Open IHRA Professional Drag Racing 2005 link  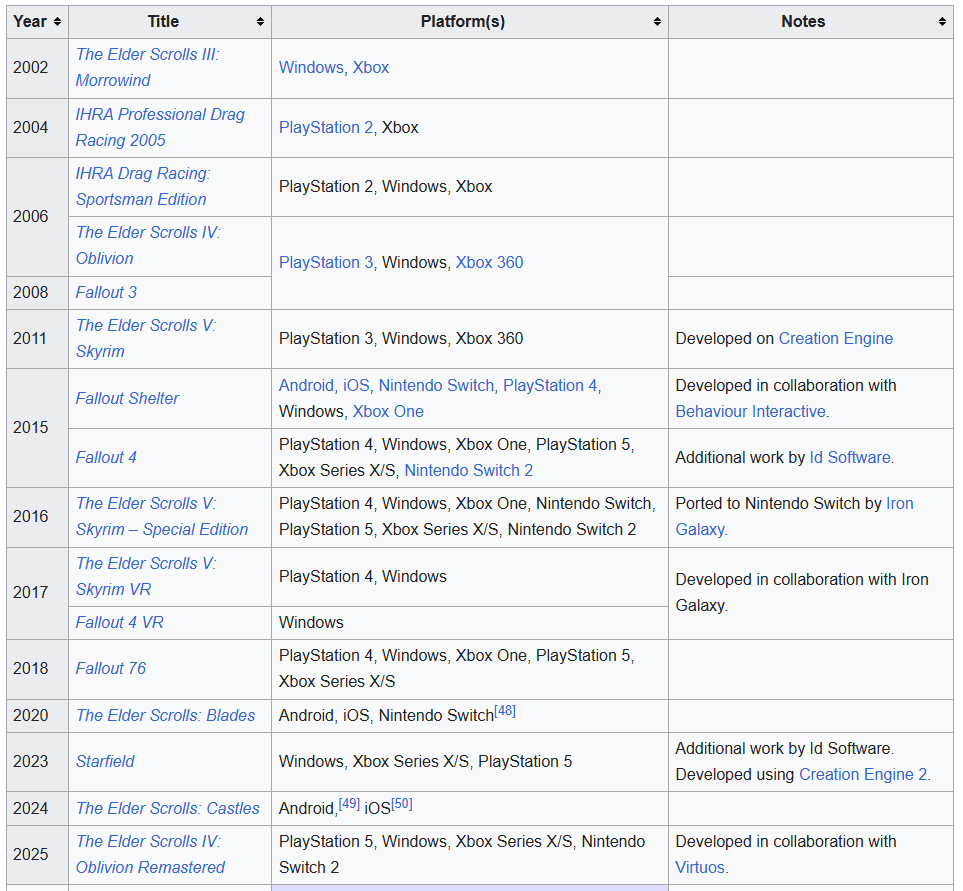click(160, 127)
